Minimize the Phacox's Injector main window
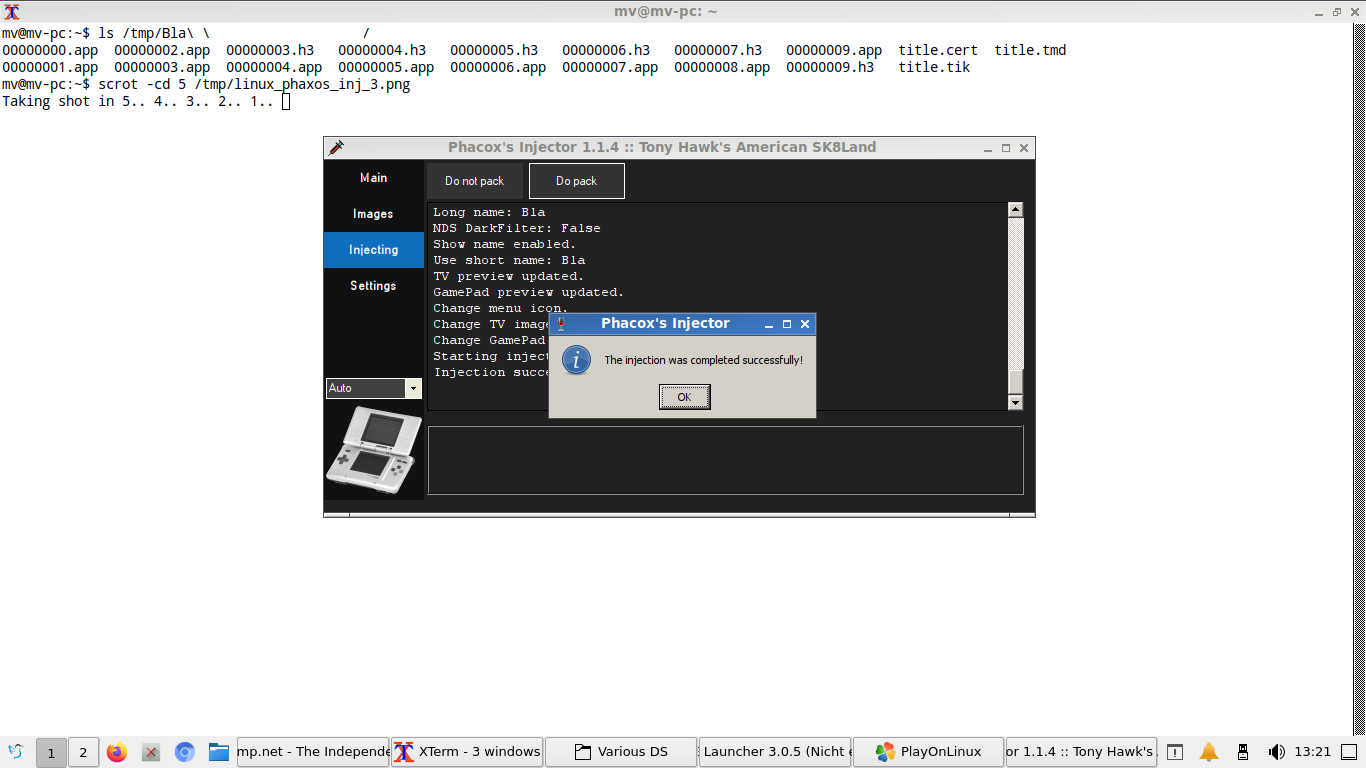1366x768 pixels. tap(988, 148)
